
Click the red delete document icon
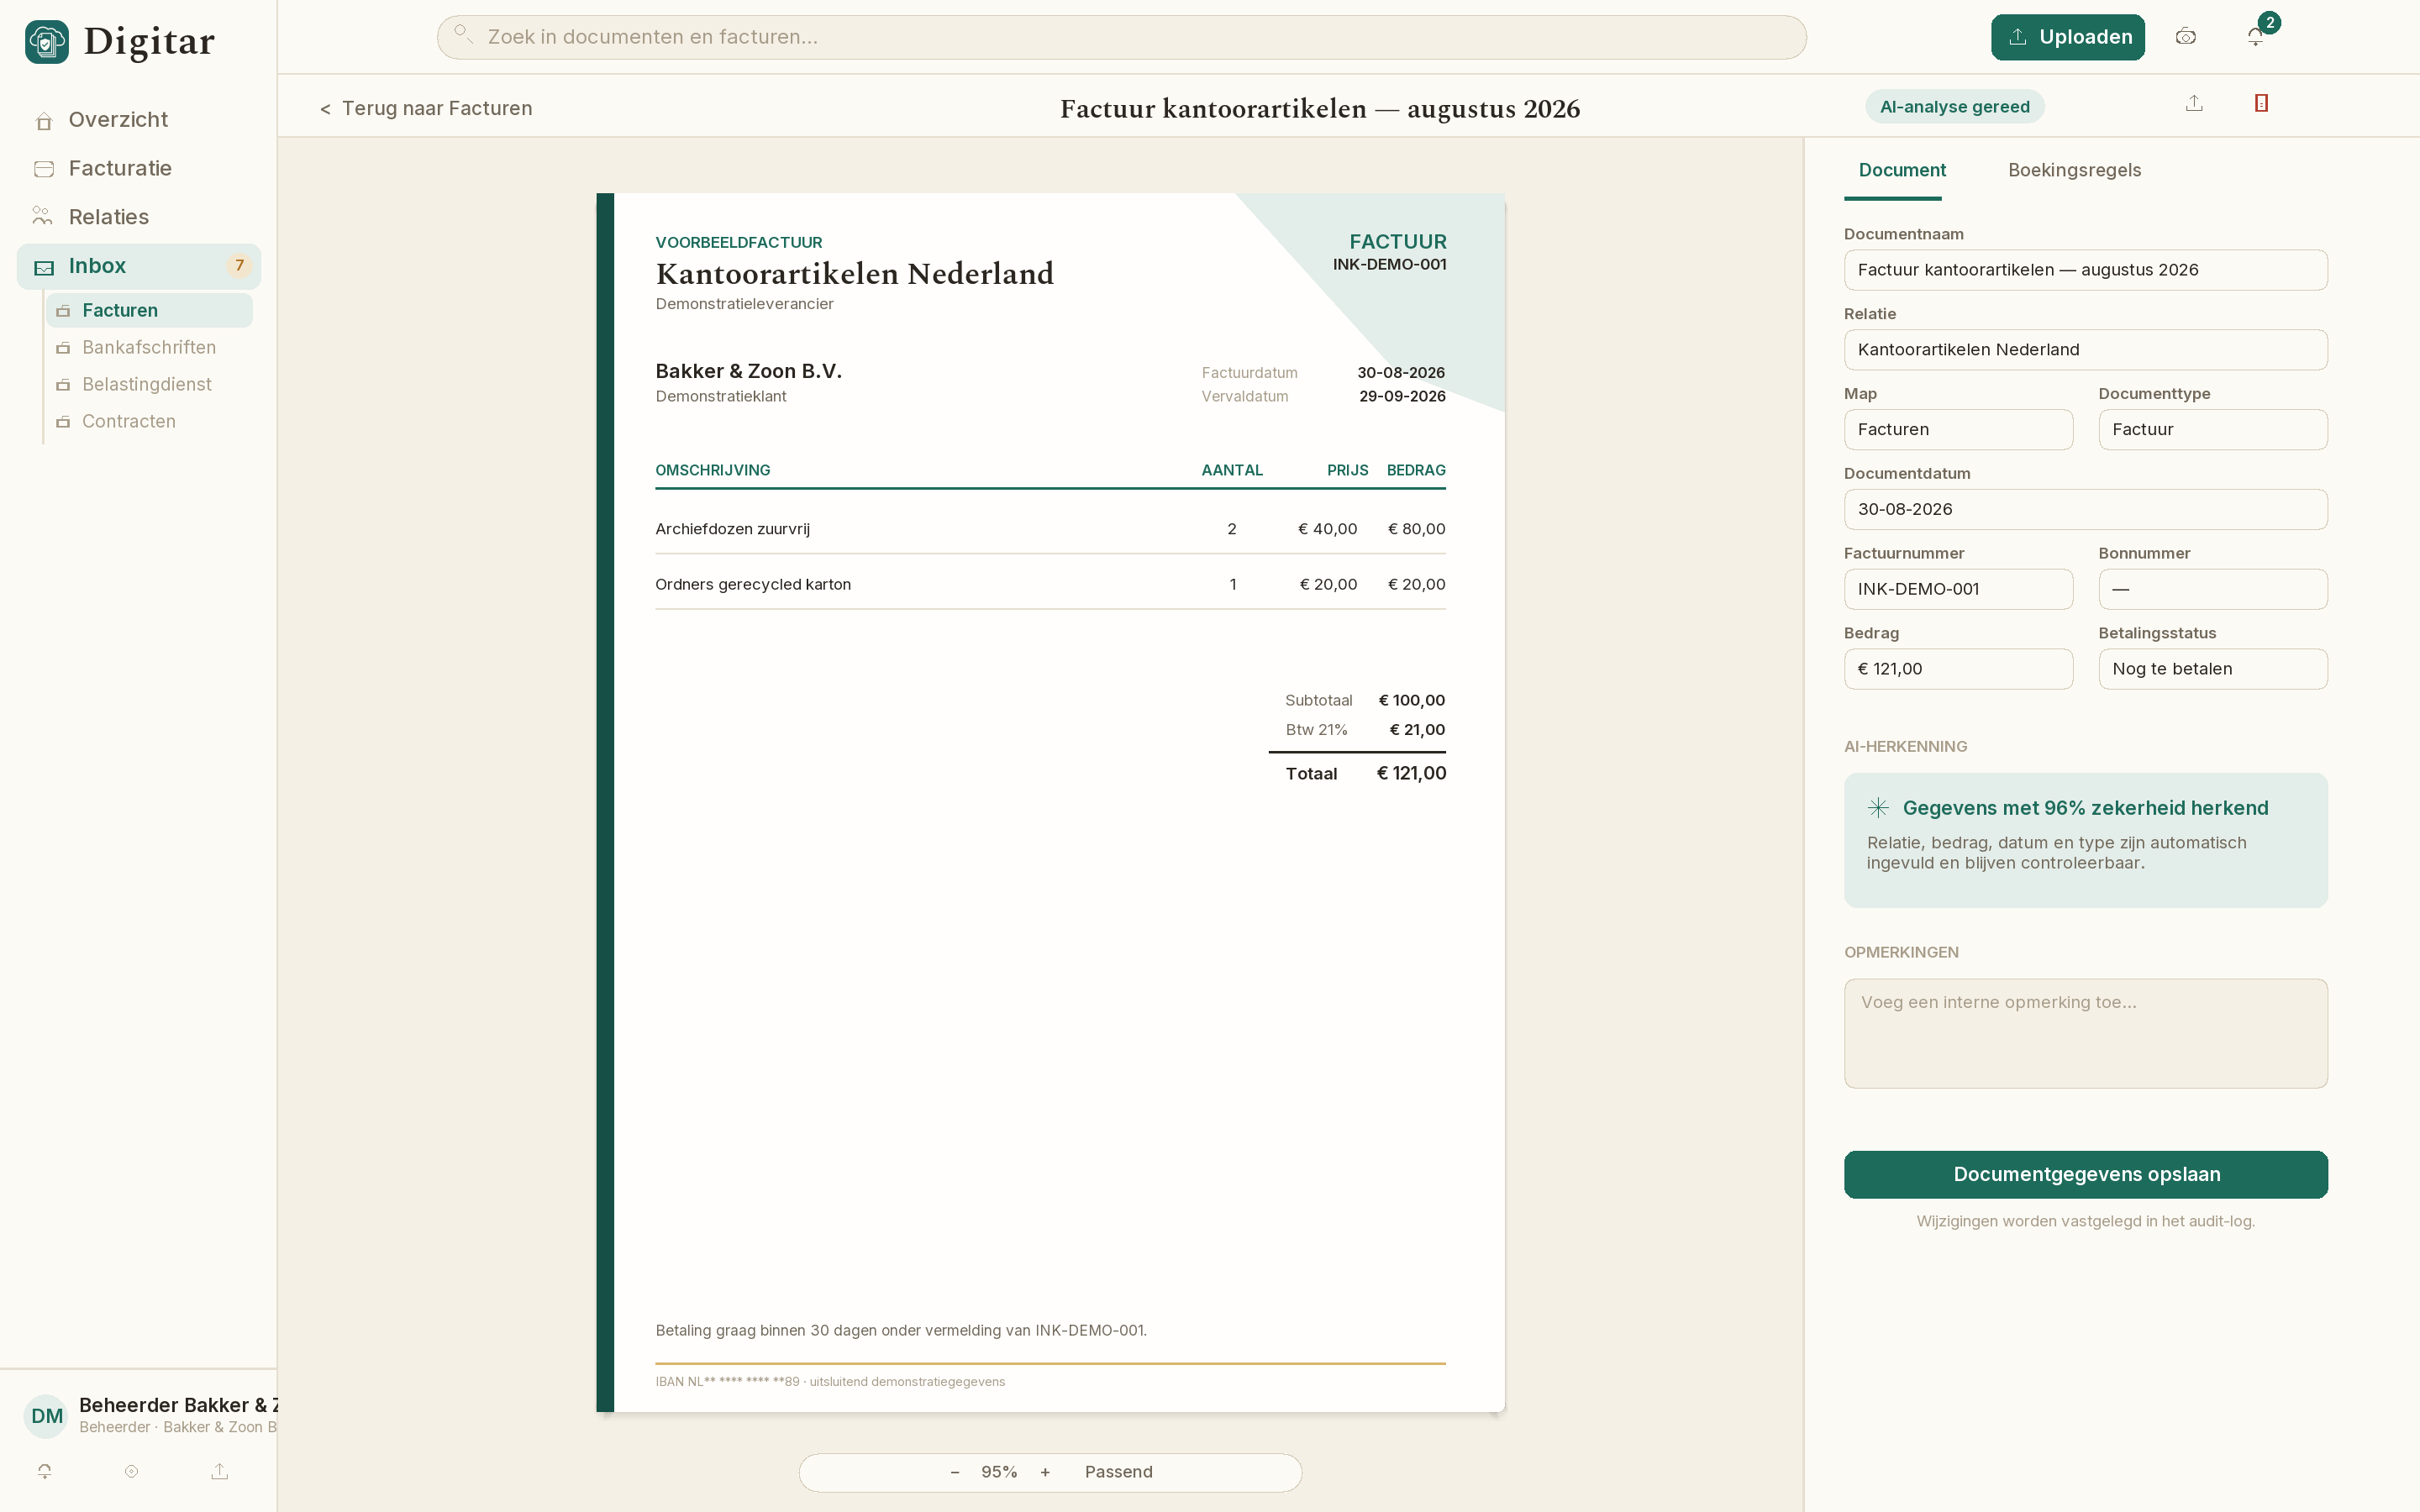(2261, 103)
